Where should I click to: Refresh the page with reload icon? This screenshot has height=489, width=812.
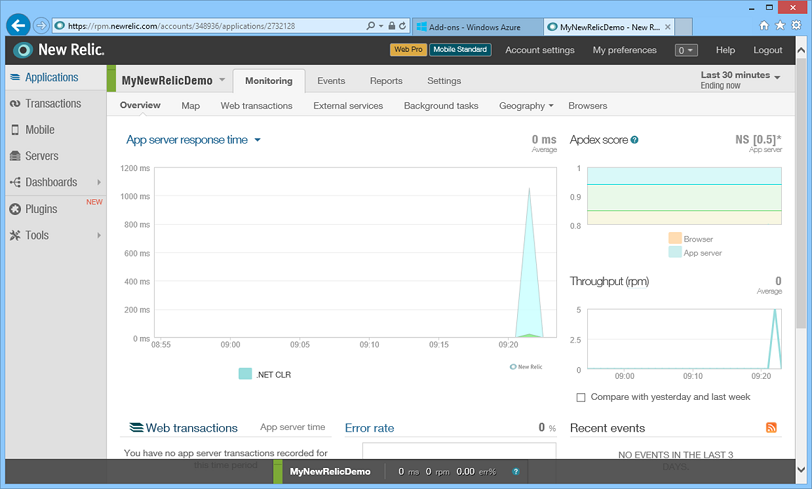pyautogui.click(x=402, y=25)
